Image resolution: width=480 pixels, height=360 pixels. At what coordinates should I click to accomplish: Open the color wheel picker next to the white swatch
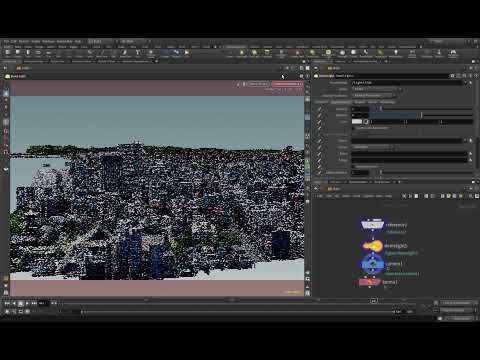pos(366,122)
